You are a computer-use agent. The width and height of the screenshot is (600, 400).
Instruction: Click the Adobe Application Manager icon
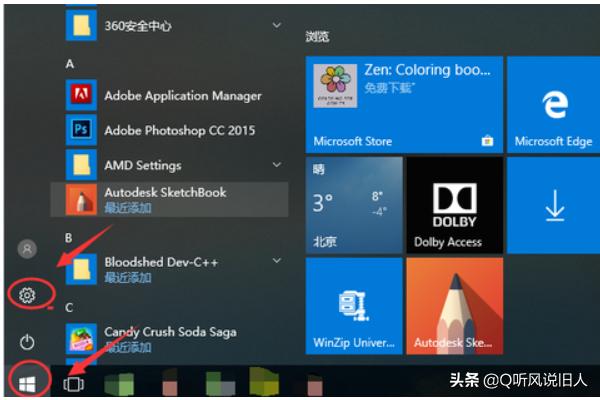click(x=81, y=95)
